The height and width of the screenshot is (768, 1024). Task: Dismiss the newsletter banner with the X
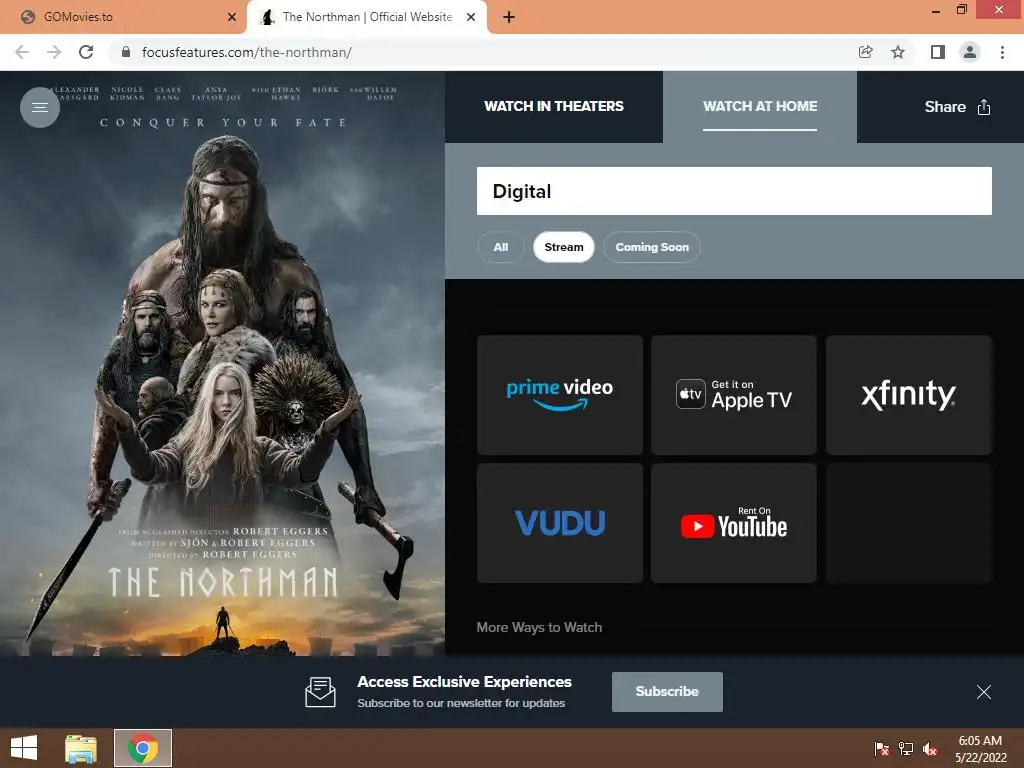click(x=984, y=692)
